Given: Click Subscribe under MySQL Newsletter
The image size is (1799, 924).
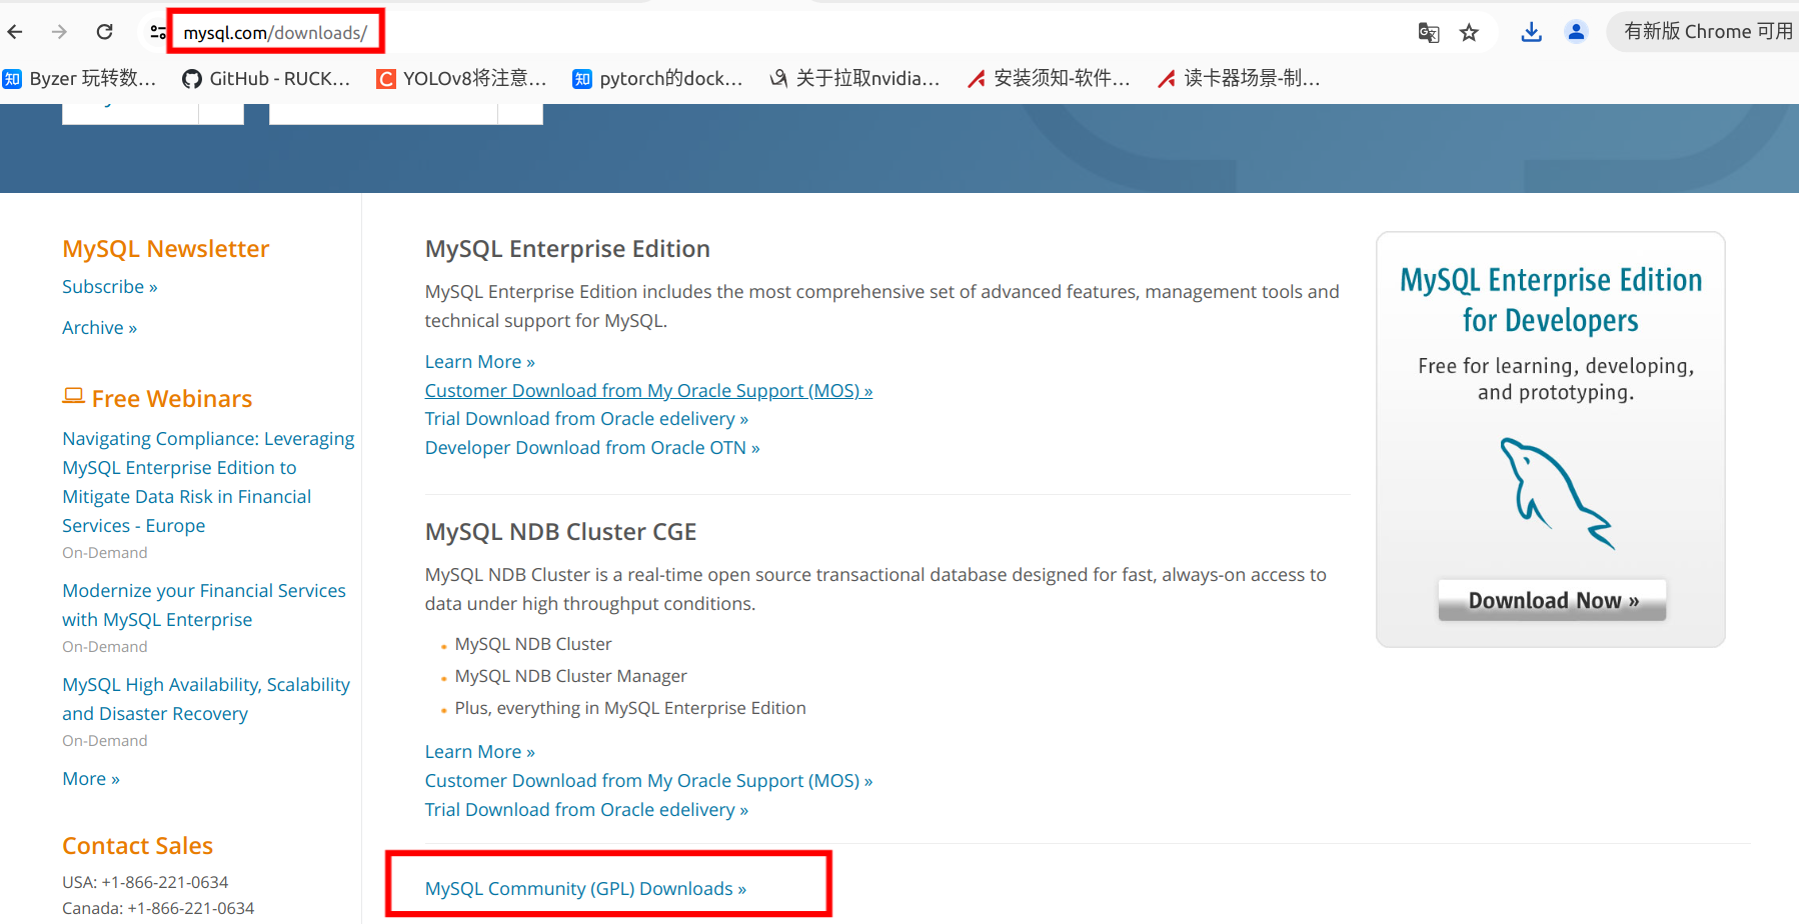Looking at the screenshot, I should 110,287.
